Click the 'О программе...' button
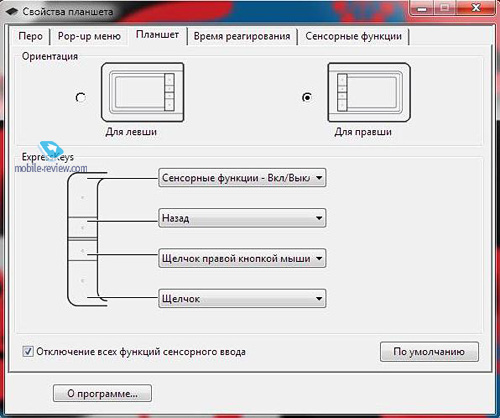The width and height of the screenshot is (500, 418). 102,393
